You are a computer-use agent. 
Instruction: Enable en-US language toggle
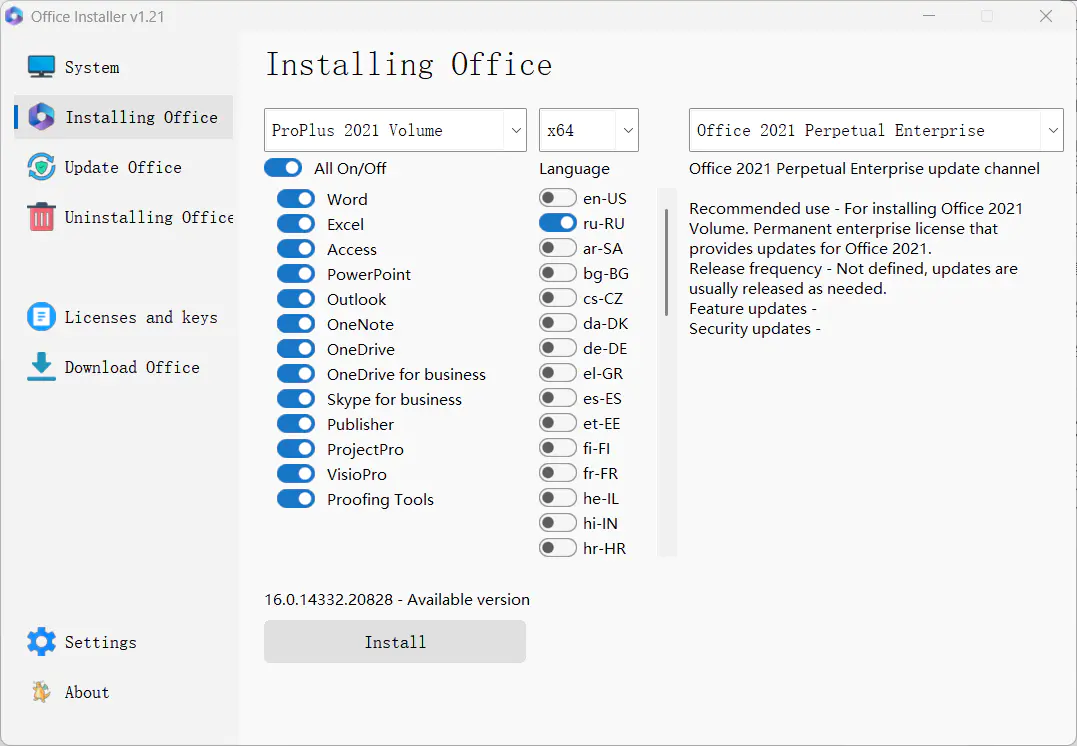pos(558,198)
